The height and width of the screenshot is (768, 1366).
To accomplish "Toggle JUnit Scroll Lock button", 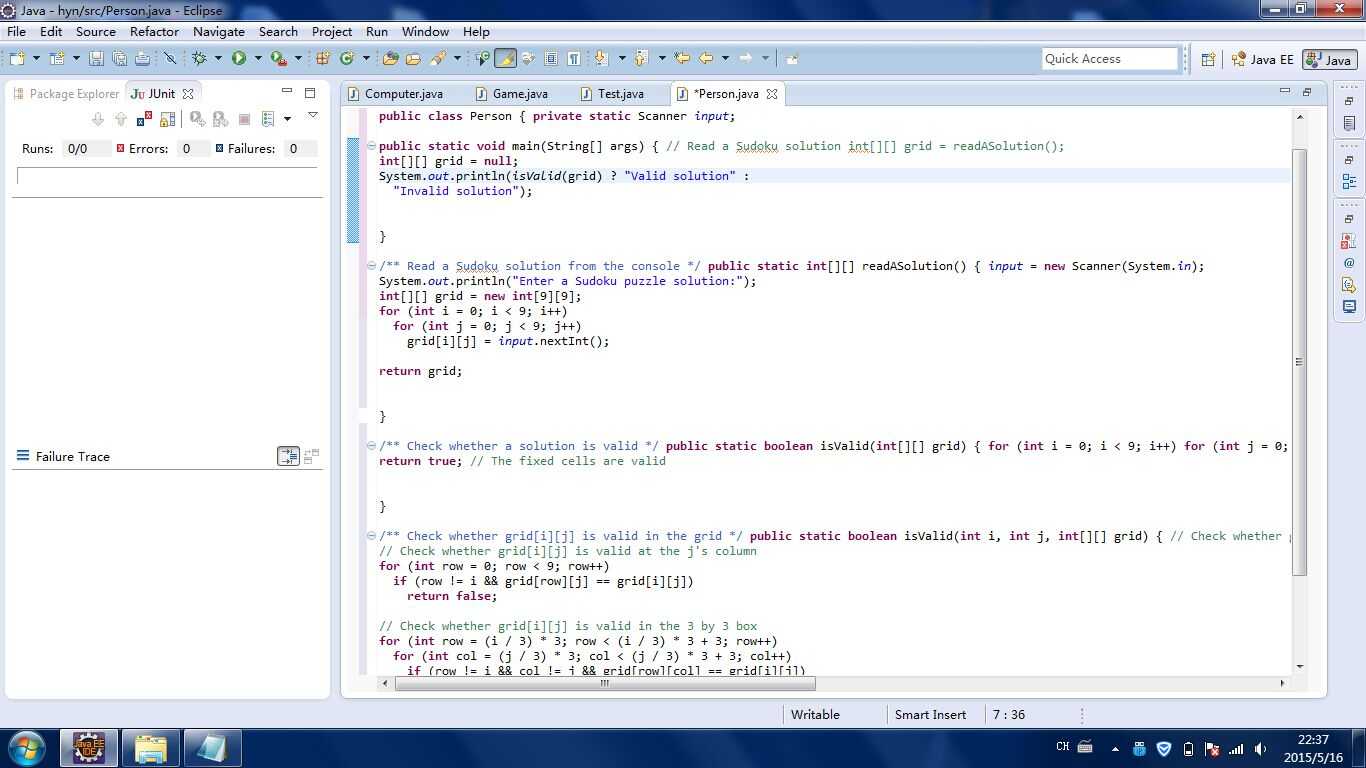I will click(x=167, y=119).
